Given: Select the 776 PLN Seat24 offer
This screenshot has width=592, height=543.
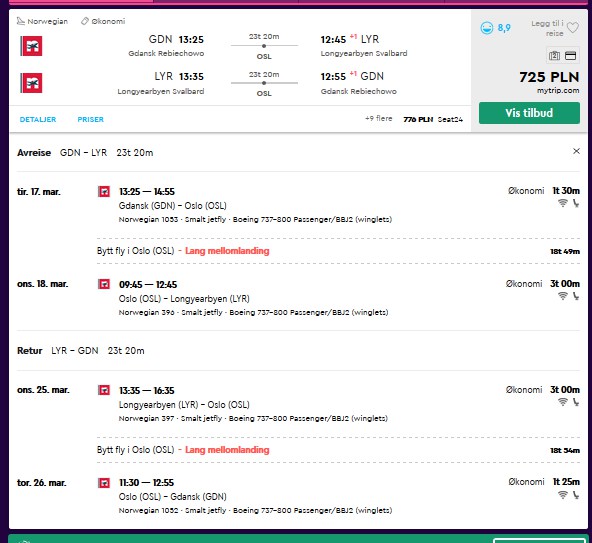Looking at the screenshot, I should pyautogui.click(x=433, y=119).
